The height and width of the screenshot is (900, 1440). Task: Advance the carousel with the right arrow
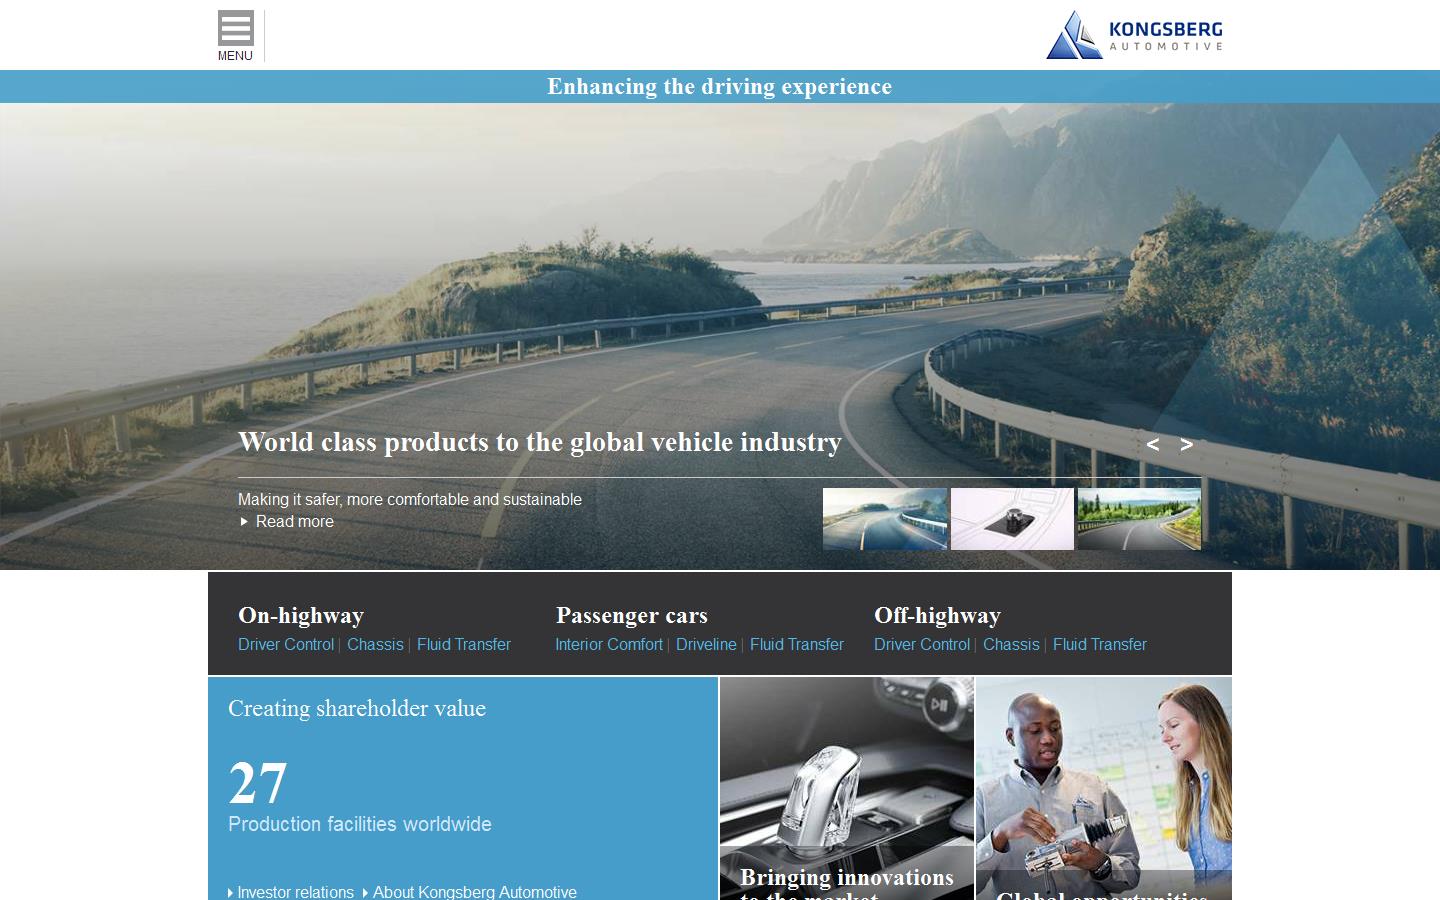1187,444
